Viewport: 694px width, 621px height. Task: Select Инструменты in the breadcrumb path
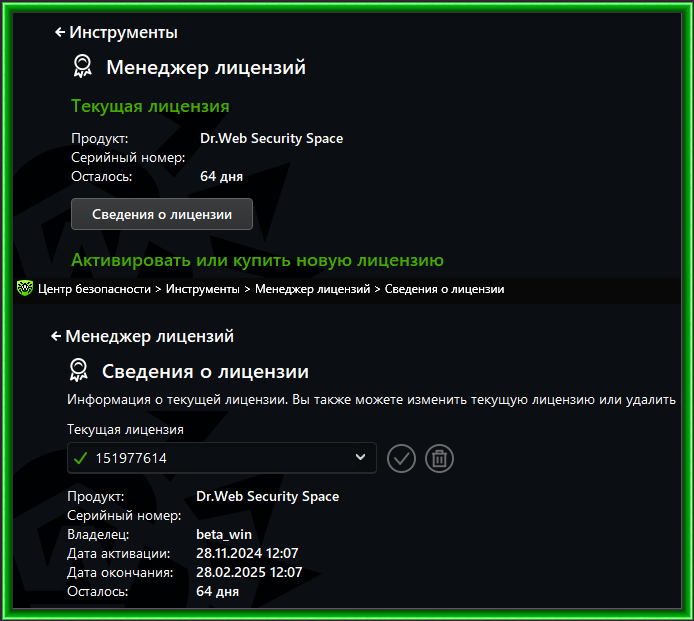203,289
